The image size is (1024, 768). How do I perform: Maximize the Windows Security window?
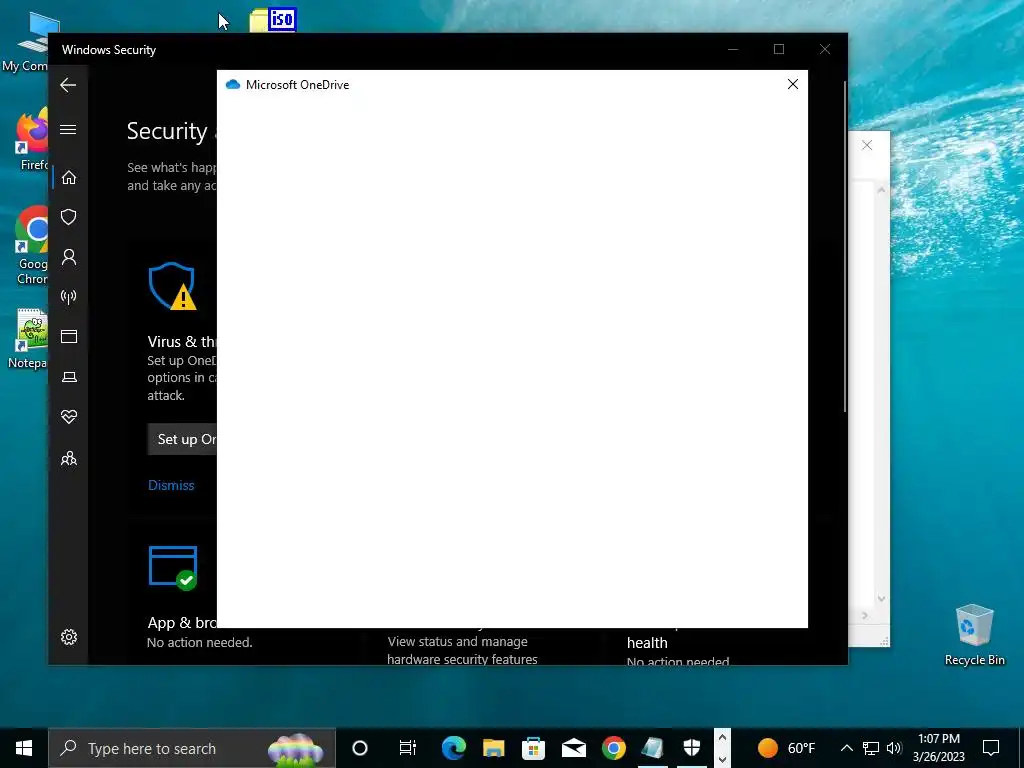778,49
